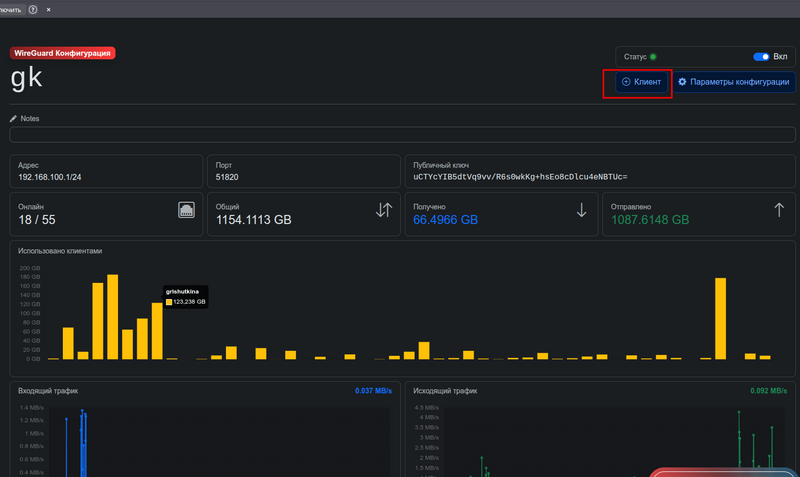Select the public key value text
This screenshot has height=477, width=800.
(x=520, y=176)
